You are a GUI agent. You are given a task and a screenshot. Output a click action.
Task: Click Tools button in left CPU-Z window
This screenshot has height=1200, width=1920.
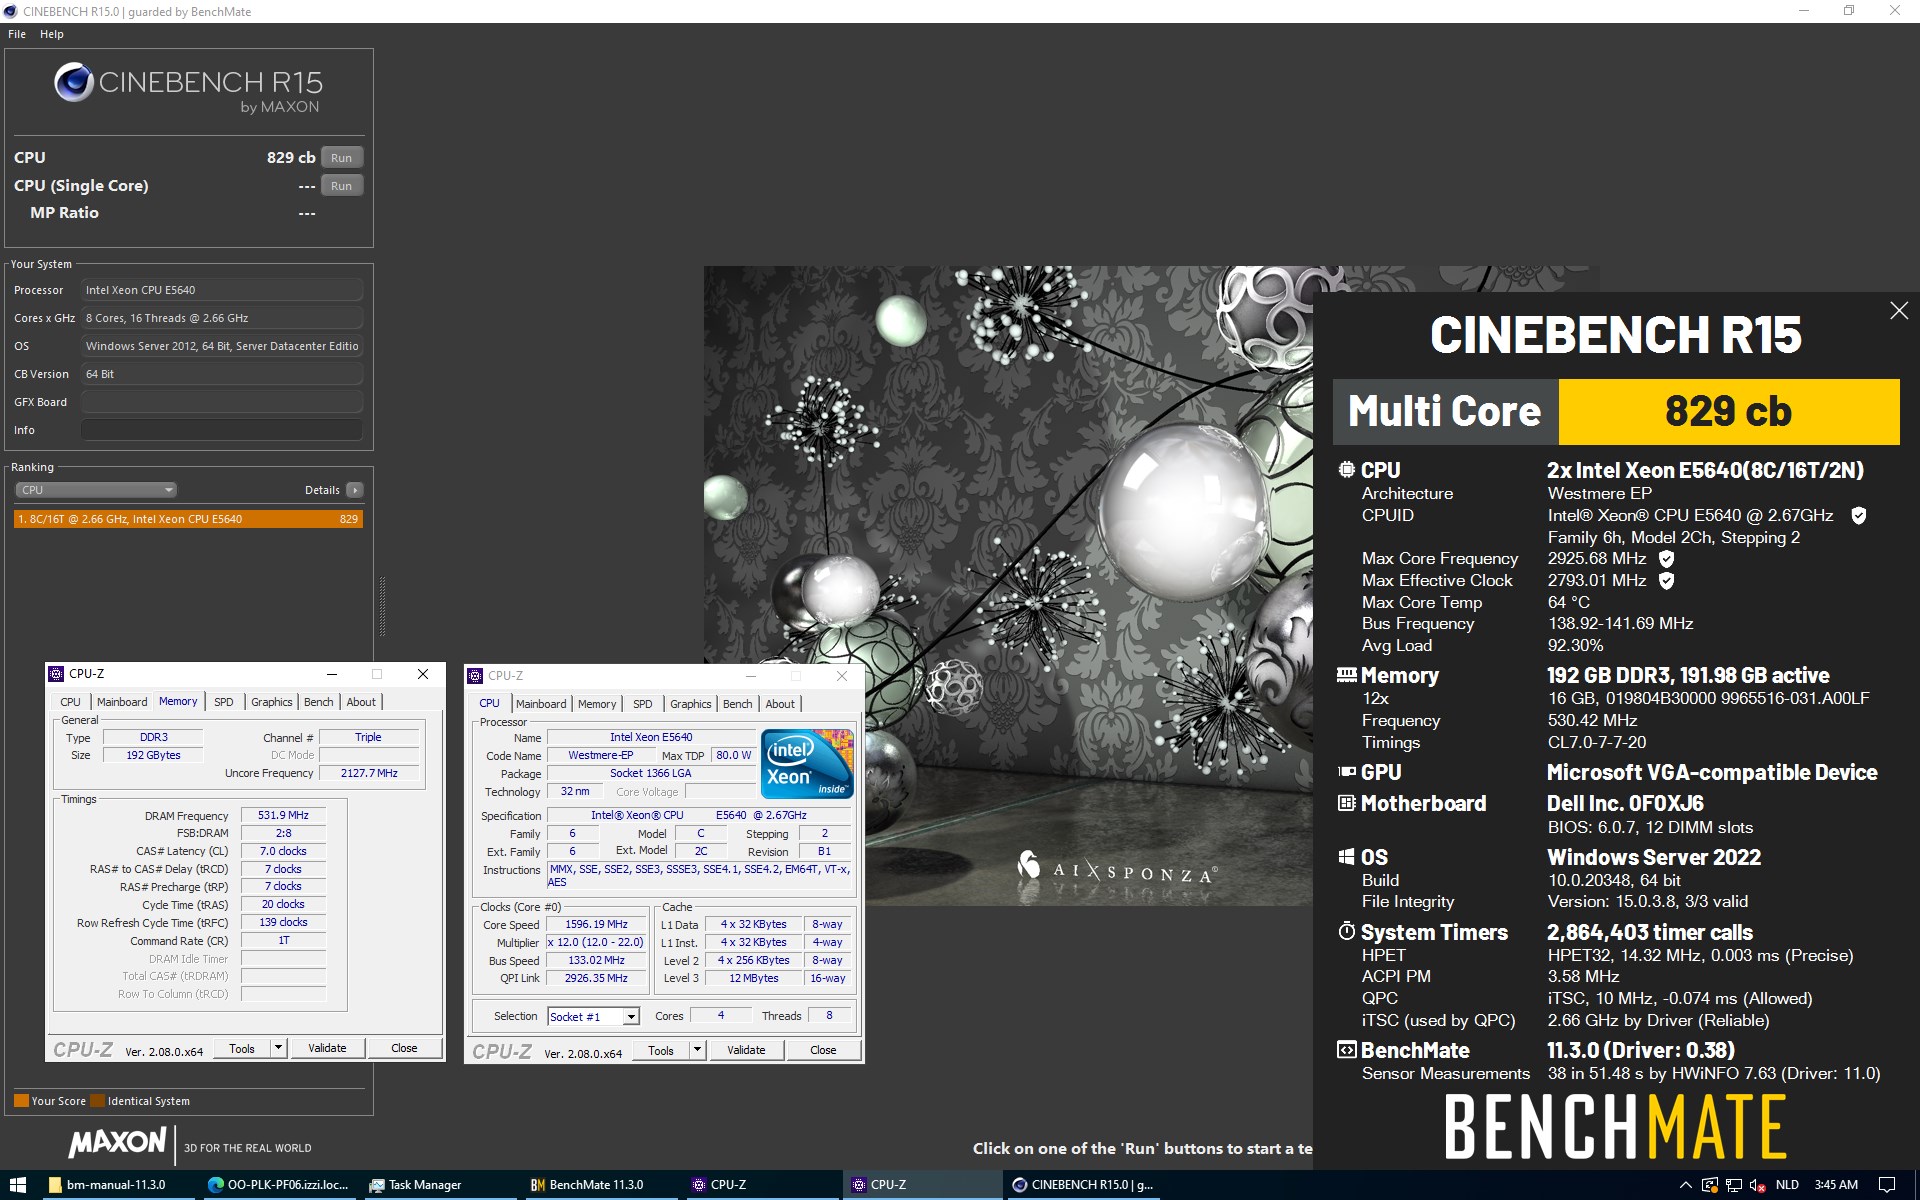click(242, 1048)
